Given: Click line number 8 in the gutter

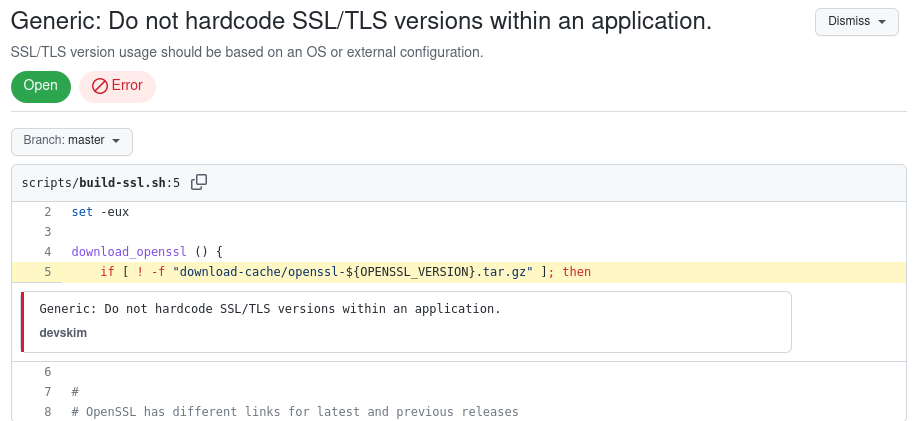Looking at the screenshot, I should [48, 412].
